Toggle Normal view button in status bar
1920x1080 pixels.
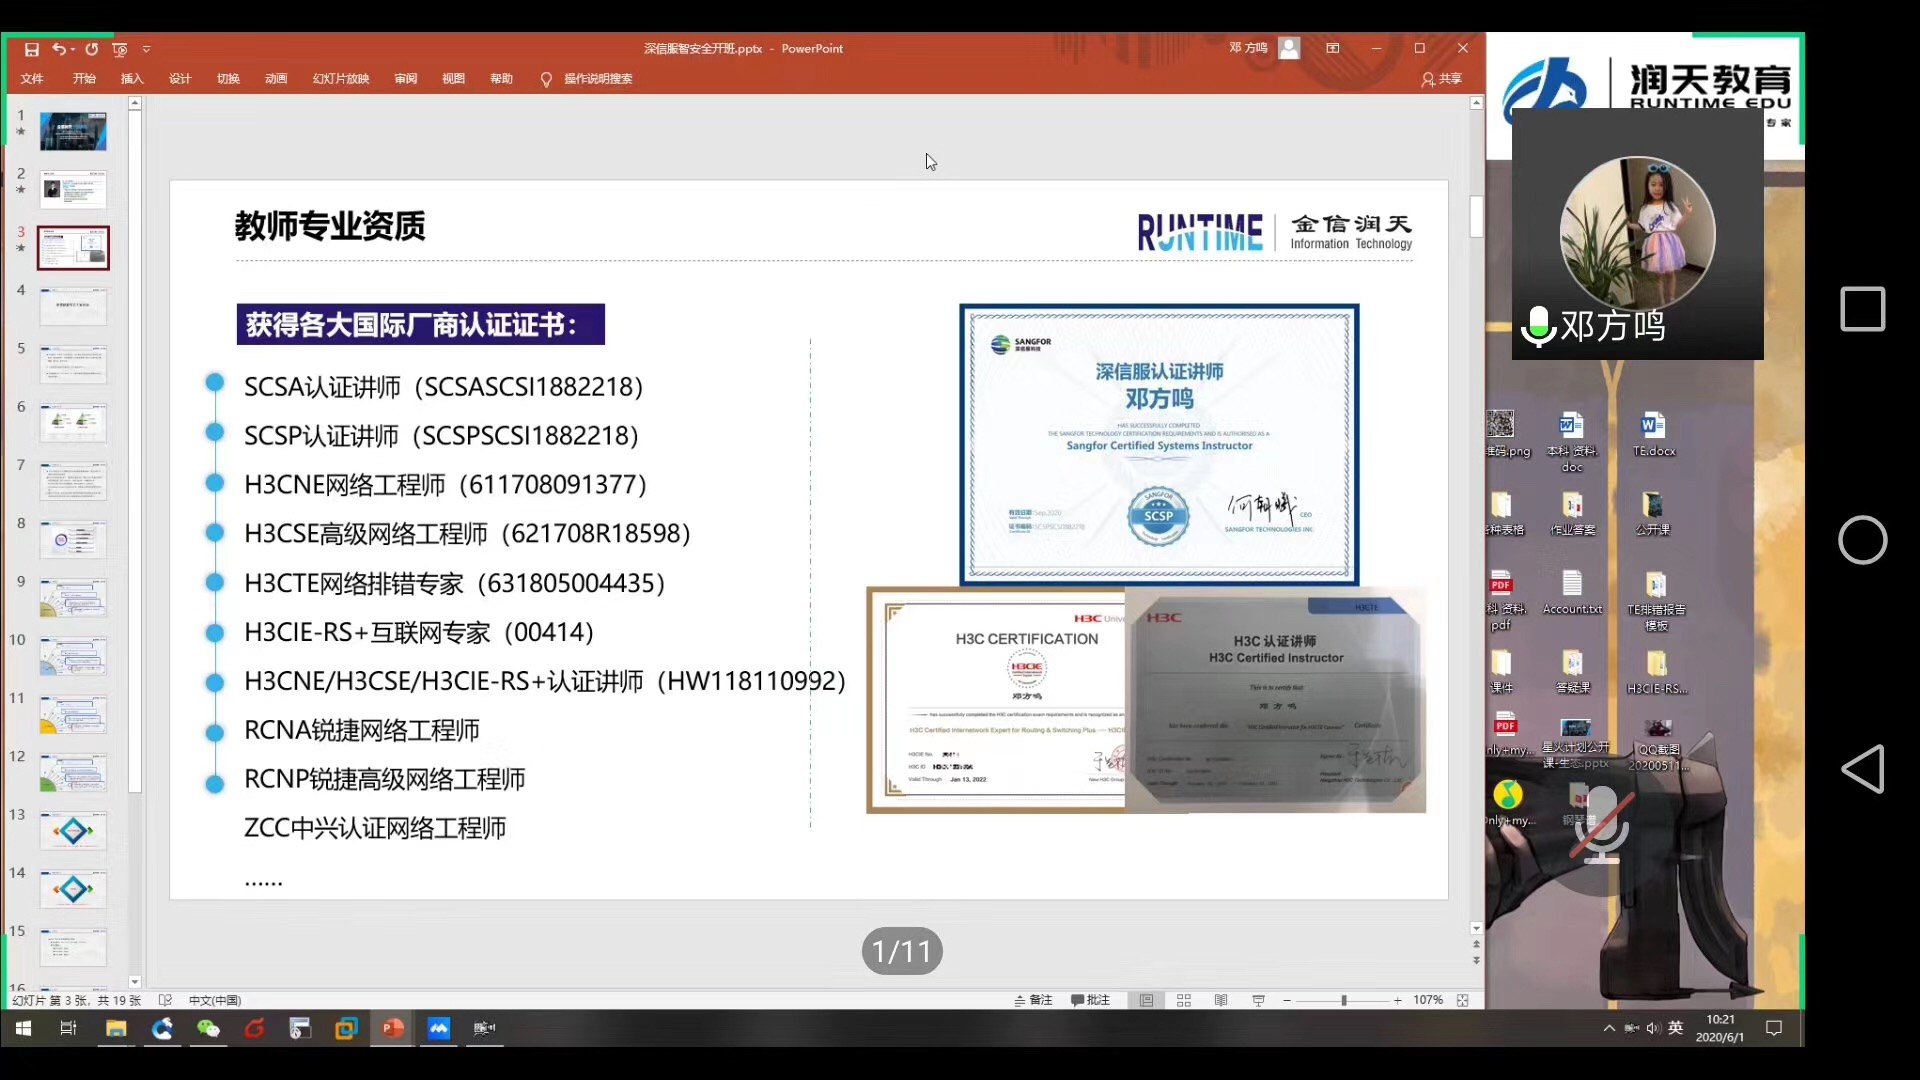pos(1146,1000)
